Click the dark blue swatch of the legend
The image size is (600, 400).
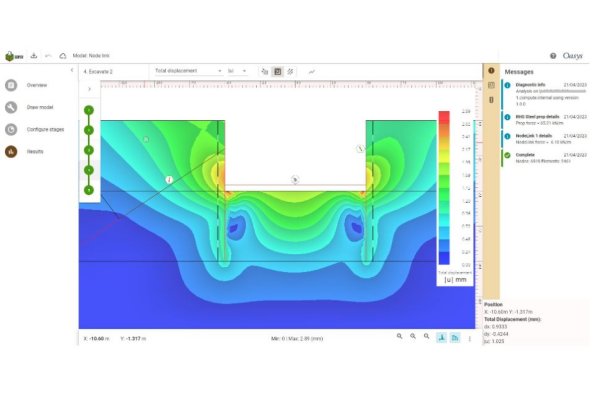pos(444,258)
